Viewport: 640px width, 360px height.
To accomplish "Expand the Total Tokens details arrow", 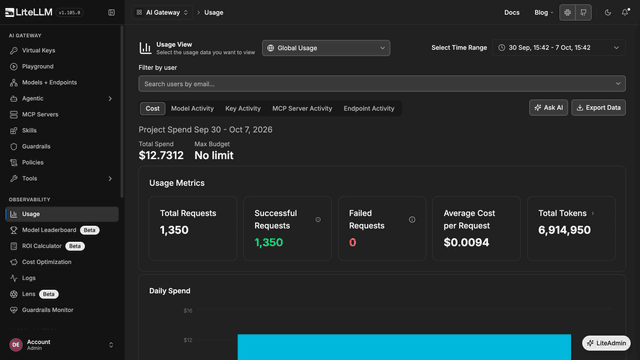I will click(x=593, y=213).
